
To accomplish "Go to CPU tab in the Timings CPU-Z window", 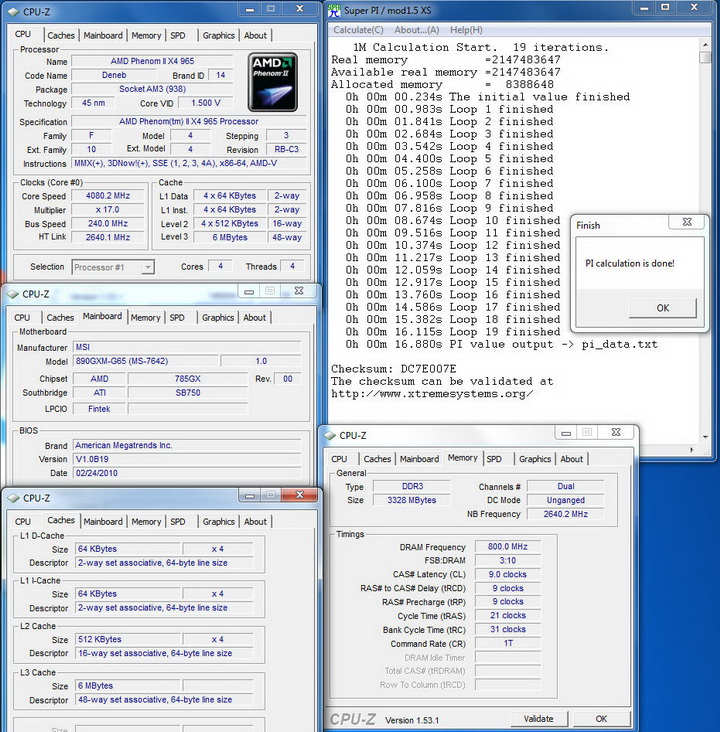I will point(339,459).
